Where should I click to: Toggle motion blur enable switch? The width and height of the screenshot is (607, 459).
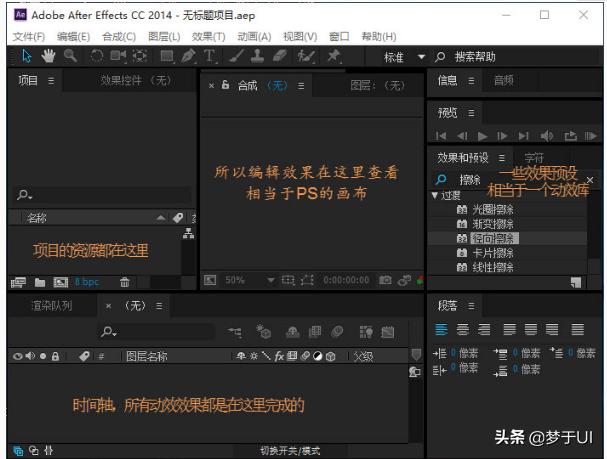(337, 332)
